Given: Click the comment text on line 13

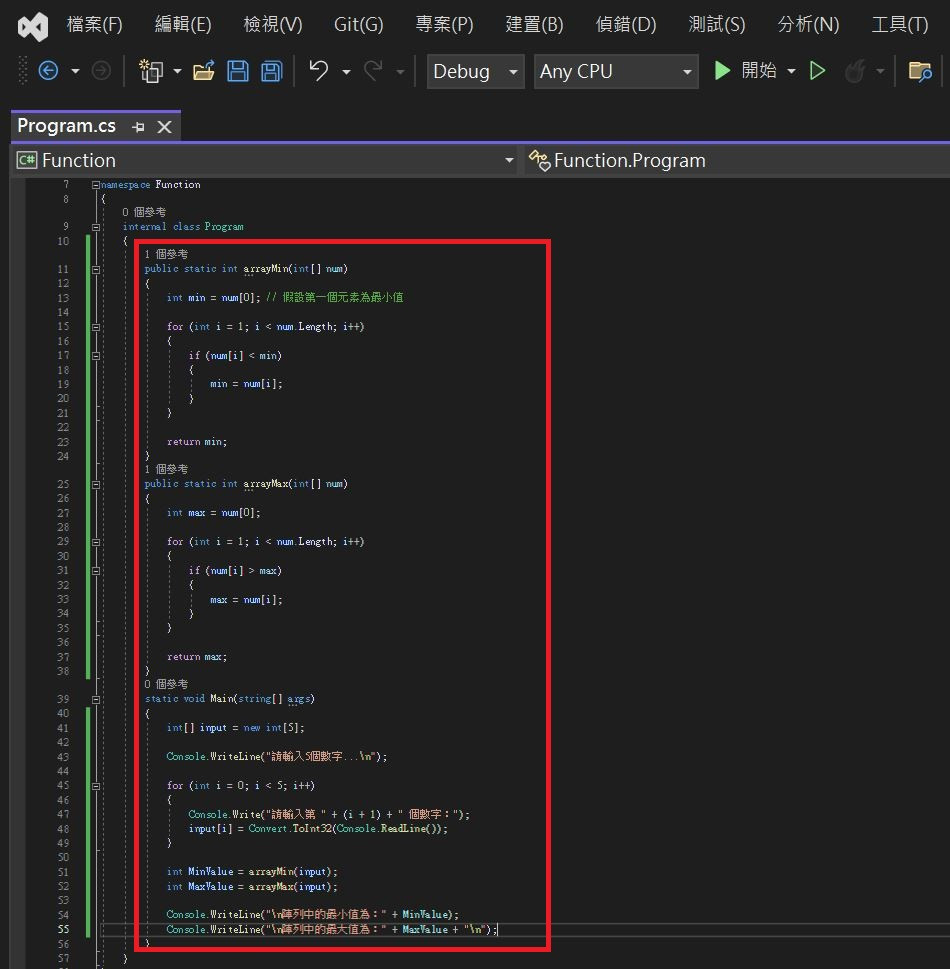Looking at the screenshot, I should tap(335, 297).
